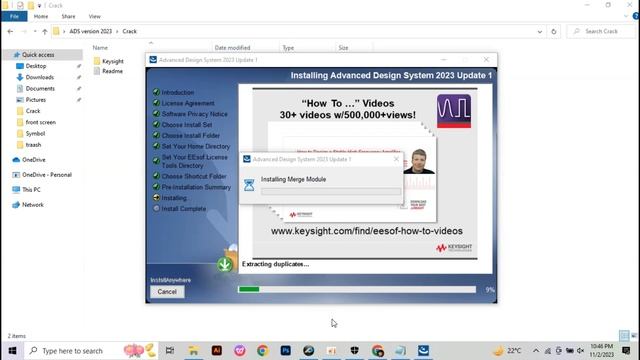Open the Home ribbon tab
The image size is (640, 360).
pyautogui.click(x=41, y=16)
